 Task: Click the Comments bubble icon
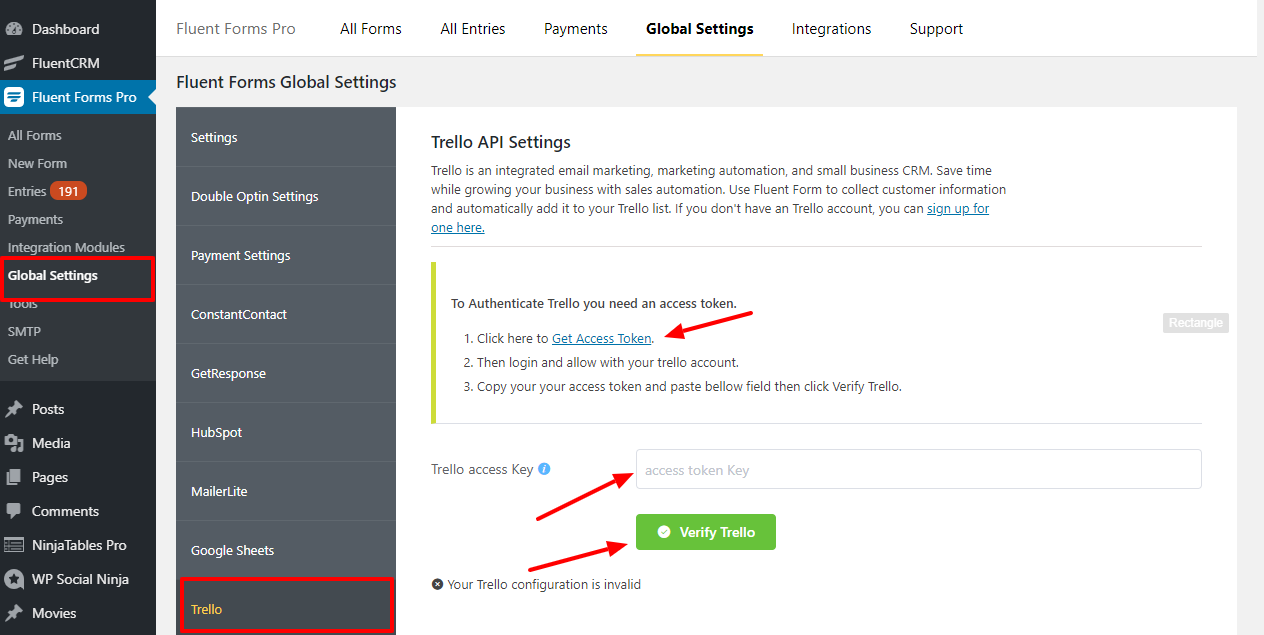click(x=14, y=511)
